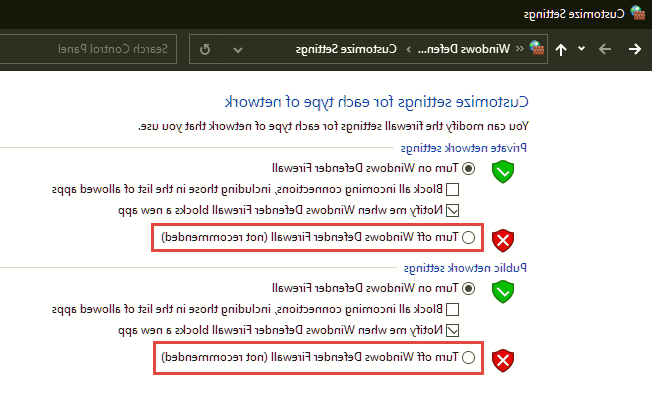Select Turn off Windows Defender Firewall for private network
This screenshot has width=652, height=403.
click(x=468, y=237)
